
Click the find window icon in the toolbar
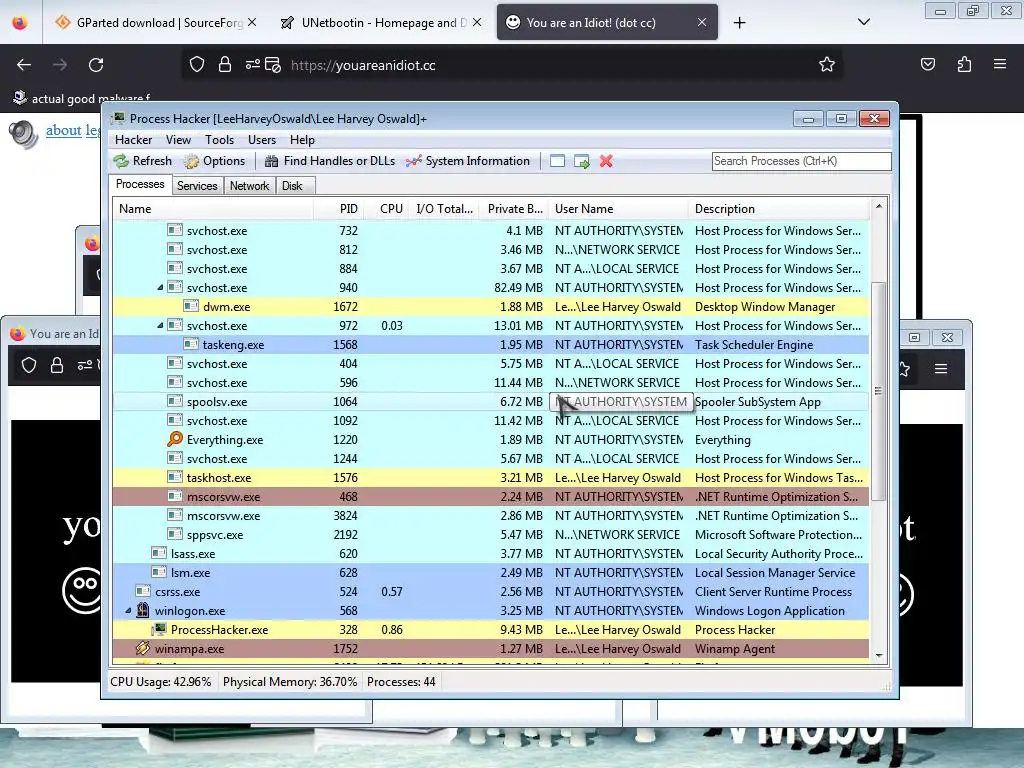click(557, 161)
